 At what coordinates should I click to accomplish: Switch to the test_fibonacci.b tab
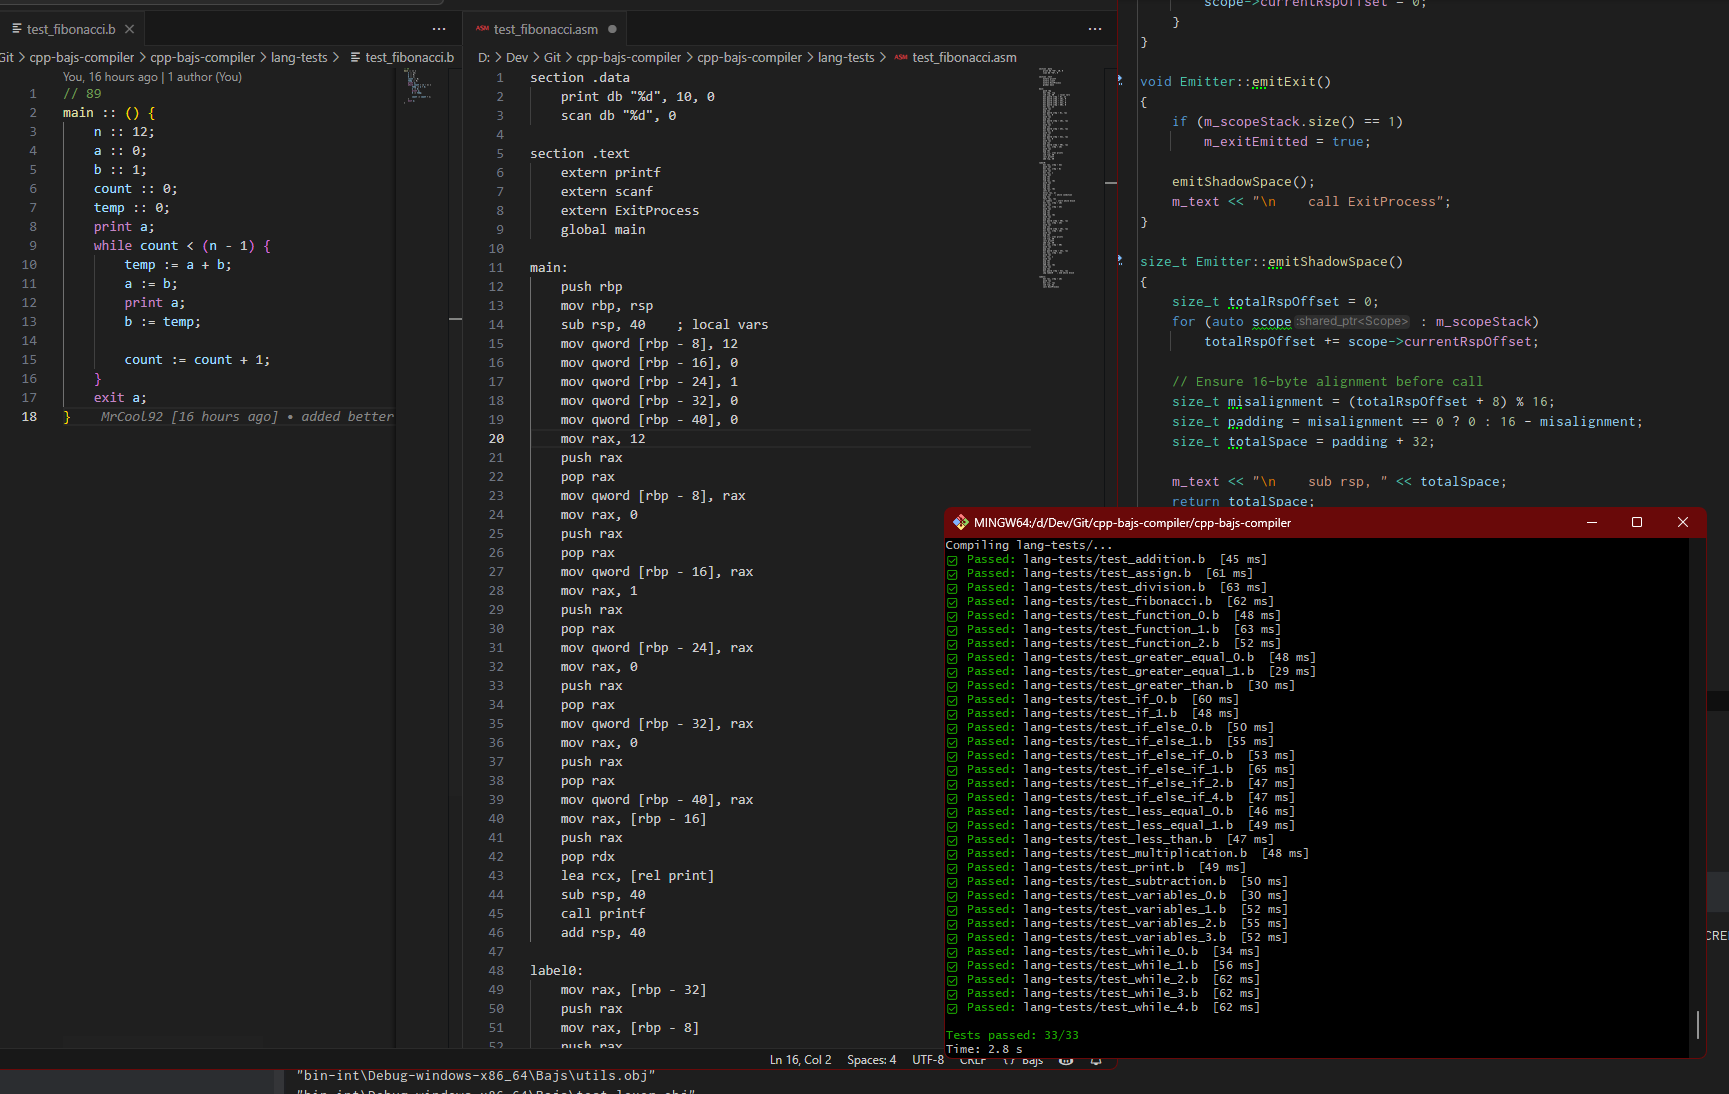pyautogui.click(x=72, y=29)
